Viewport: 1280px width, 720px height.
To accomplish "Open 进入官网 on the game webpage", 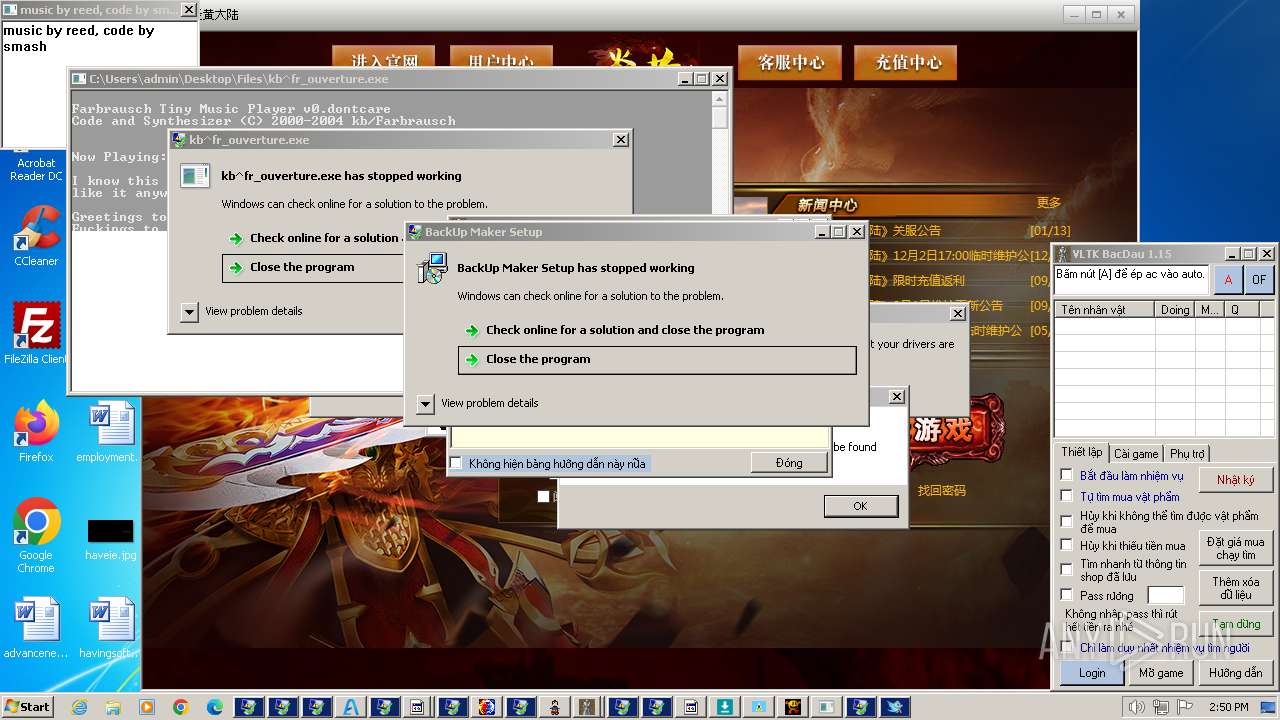I will 383,60.
